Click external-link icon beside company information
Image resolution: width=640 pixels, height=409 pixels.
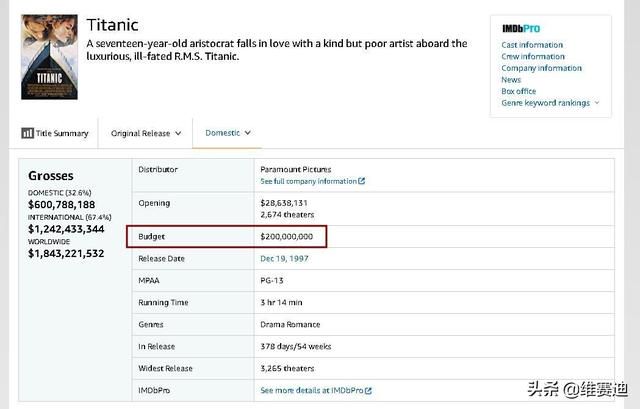click(x=361, y=181)
